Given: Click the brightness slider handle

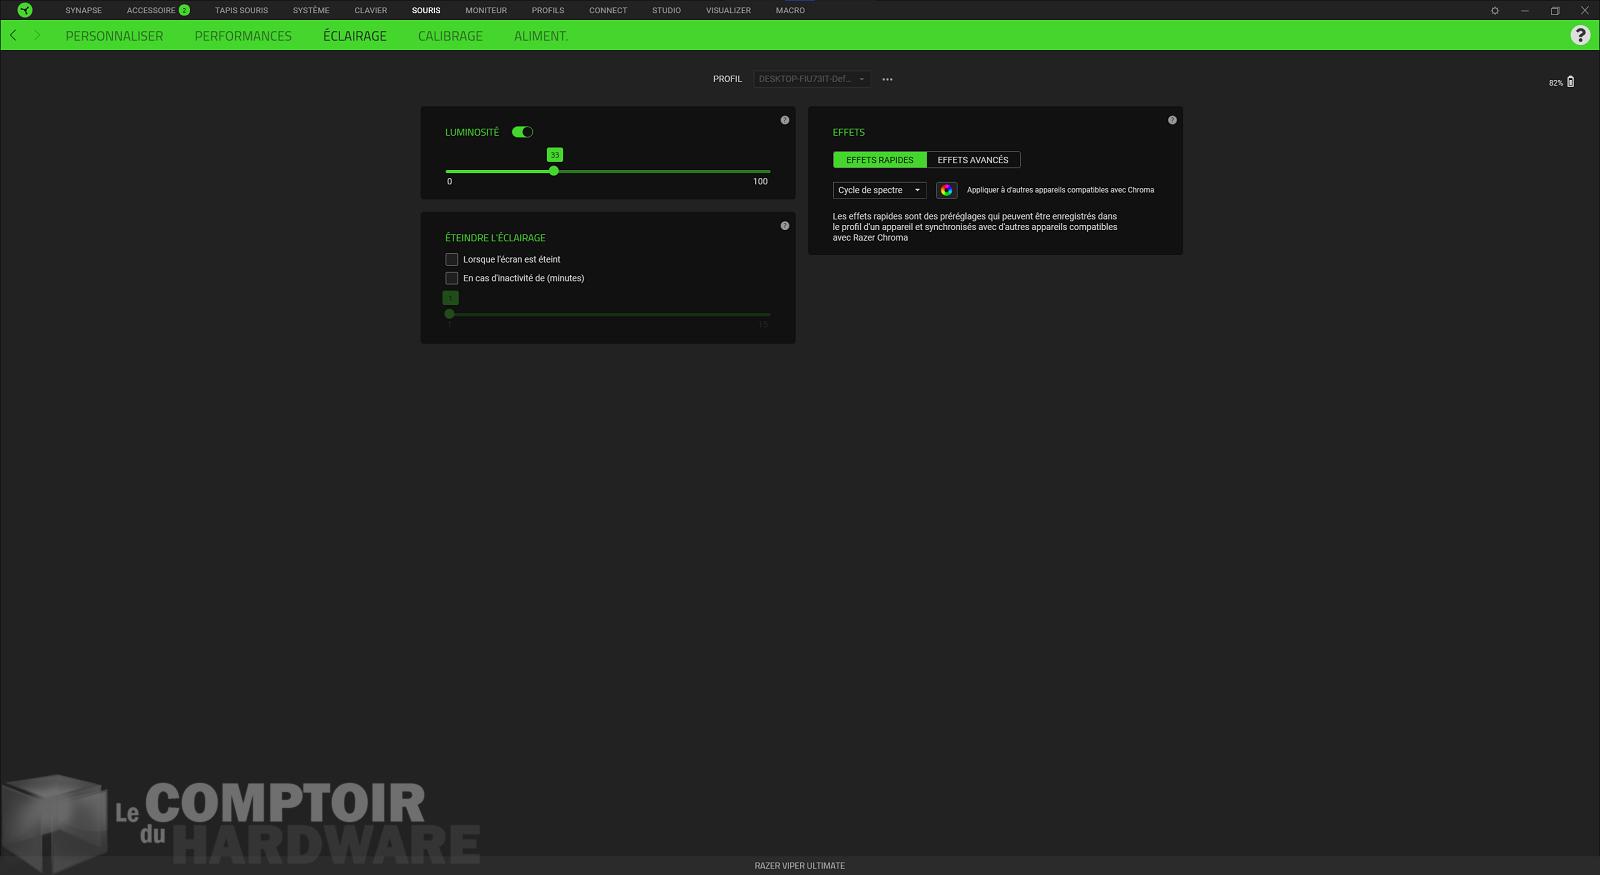Looking at the screenshot, I should click(554, 171).
